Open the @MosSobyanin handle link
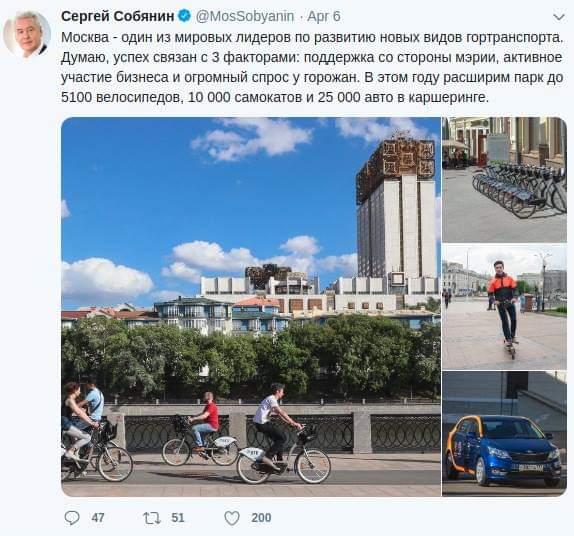The image size is (574, 536). point(245,16)
